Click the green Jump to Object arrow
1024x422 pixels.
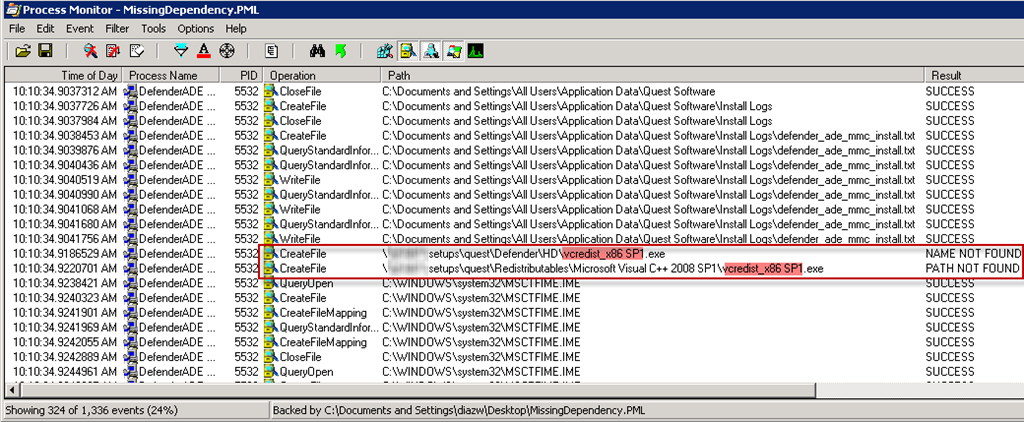click(x=340, y=50)
